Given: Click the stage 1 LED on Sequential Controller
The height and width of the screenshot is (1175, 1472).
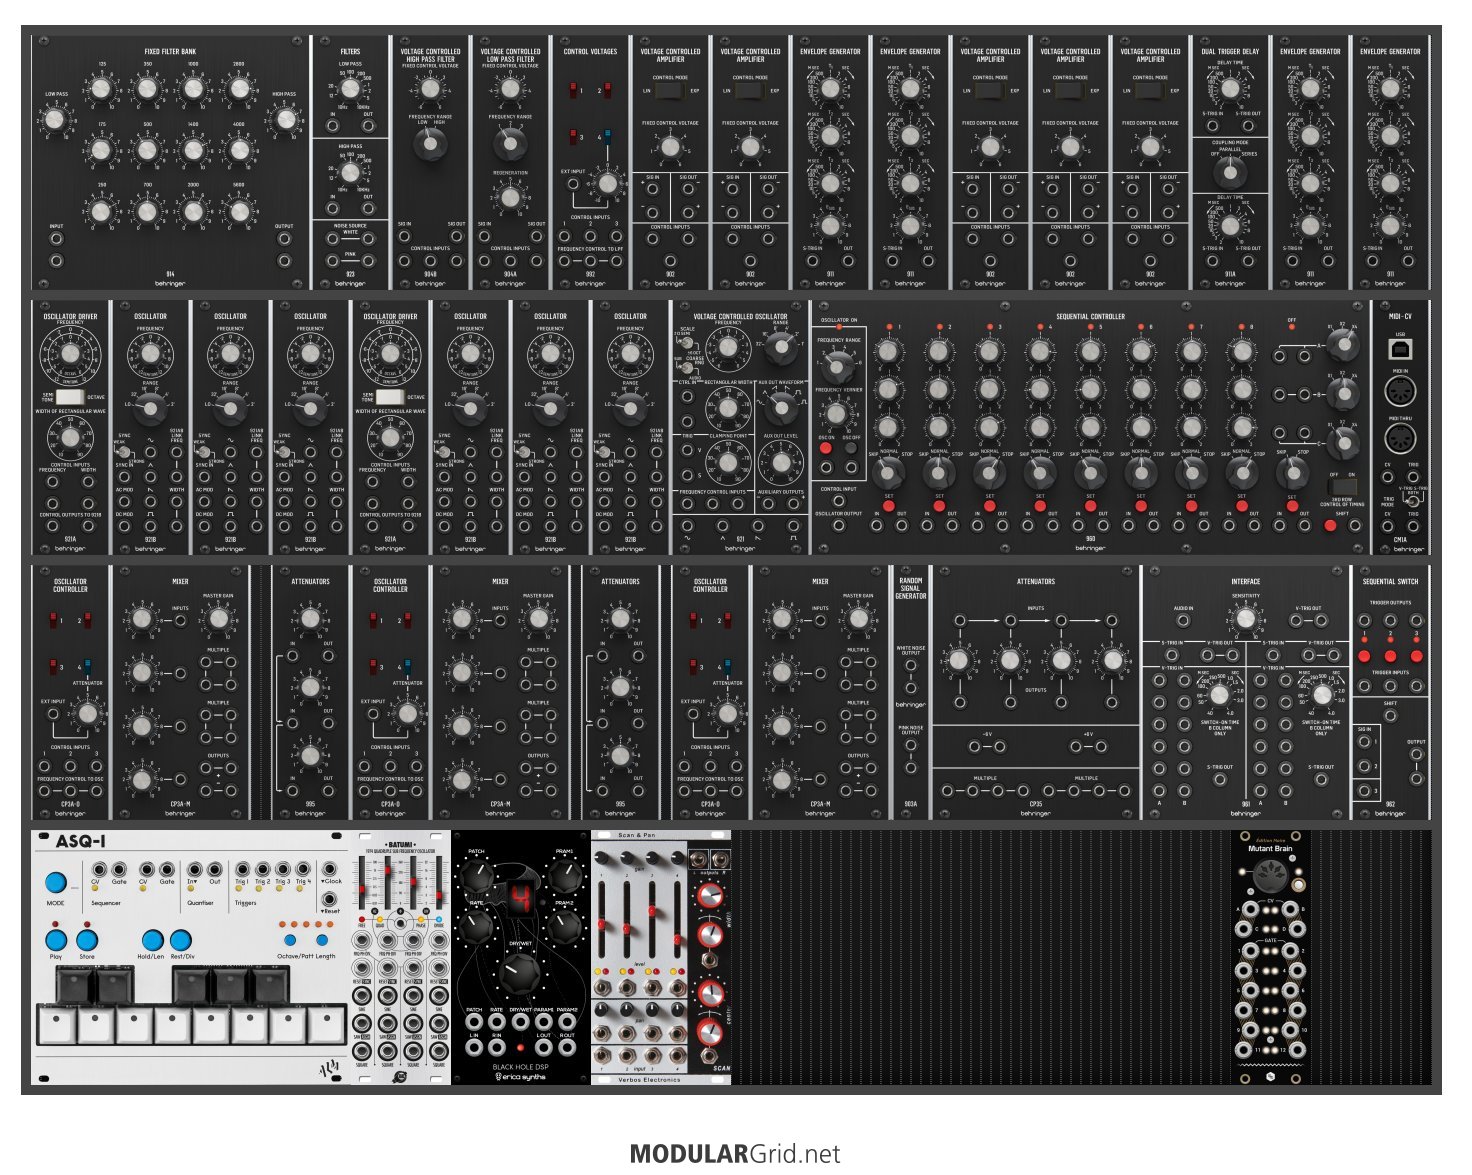Looking at the screenshot, I should [888, 327].
